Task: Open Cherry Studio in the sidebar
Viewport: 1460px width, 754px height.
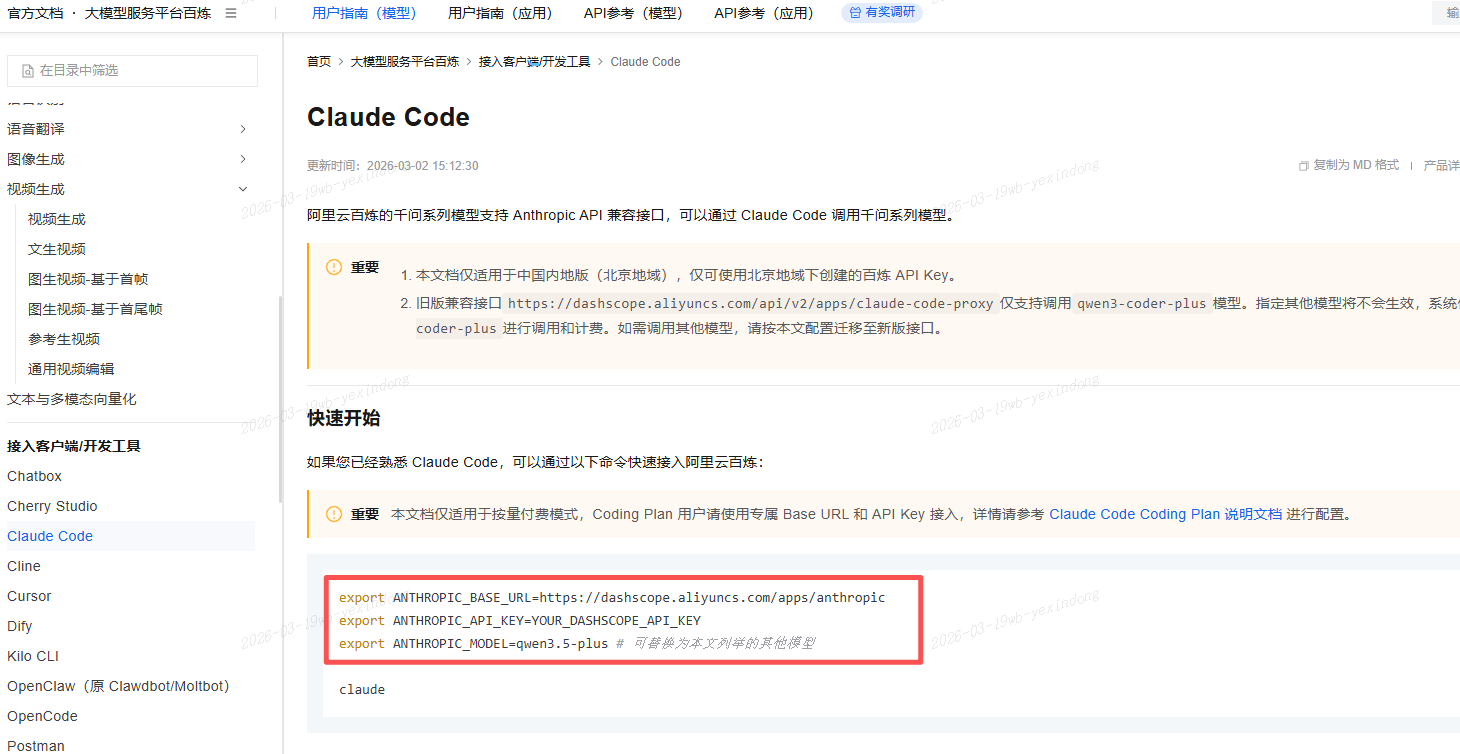Action: (52, 506)
